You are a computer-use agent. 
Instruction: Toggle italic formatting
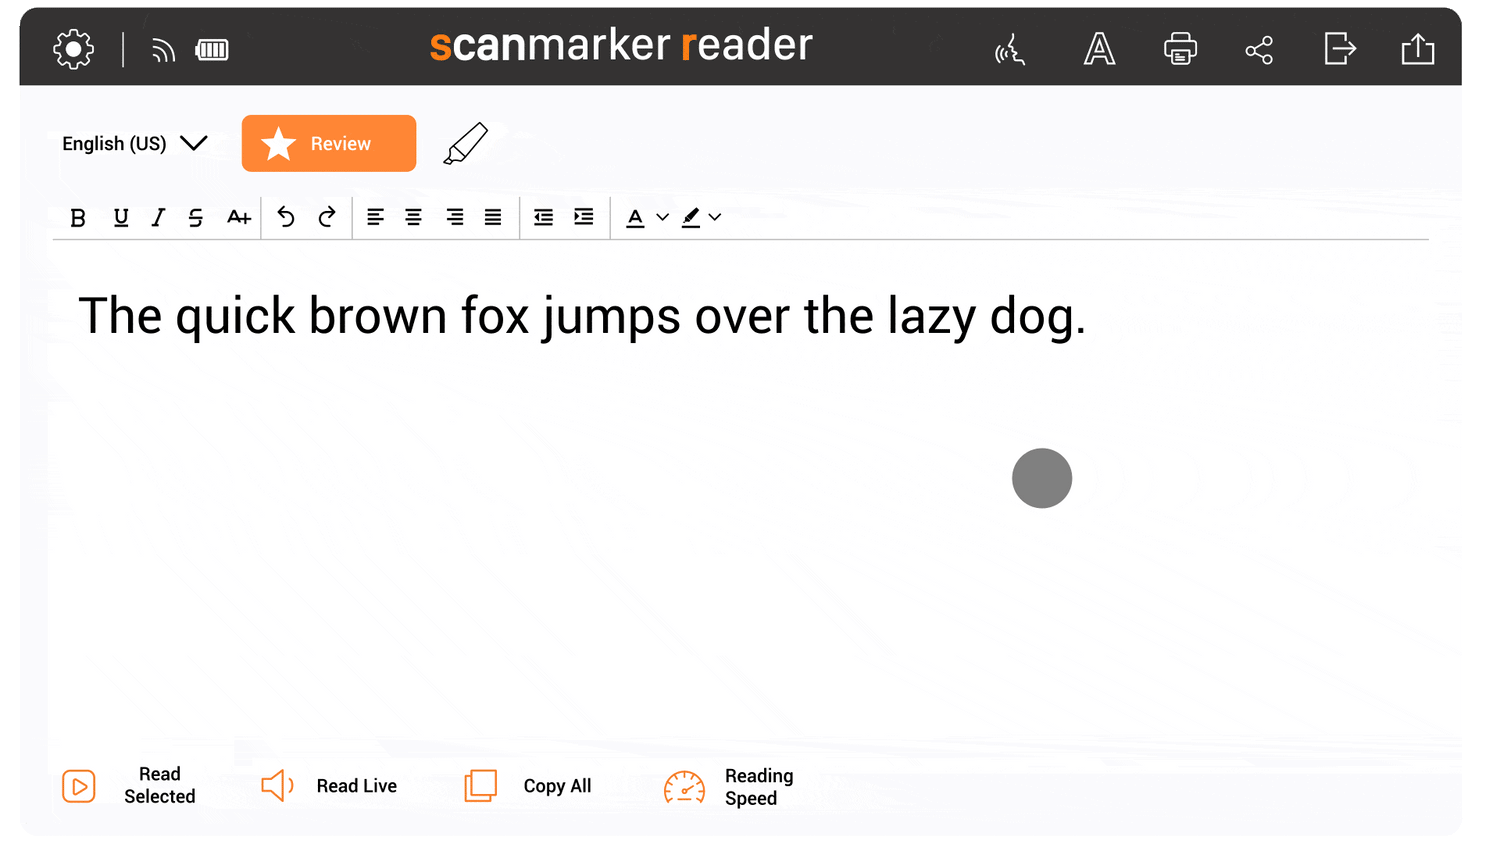tap(158, 218)
